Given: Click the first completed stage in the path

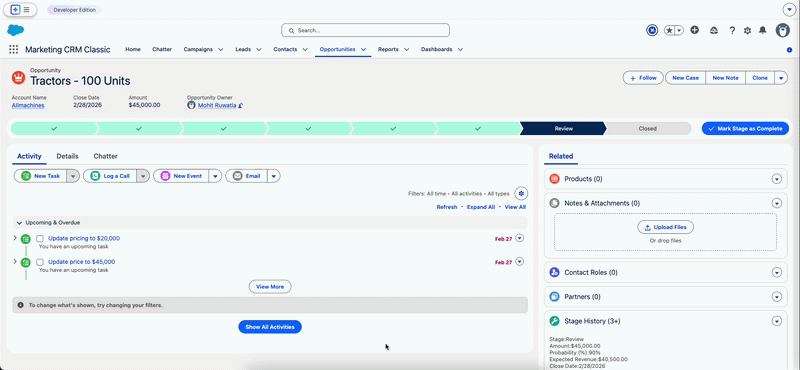Looking at the screenshot, I should (x=54, y=129).
